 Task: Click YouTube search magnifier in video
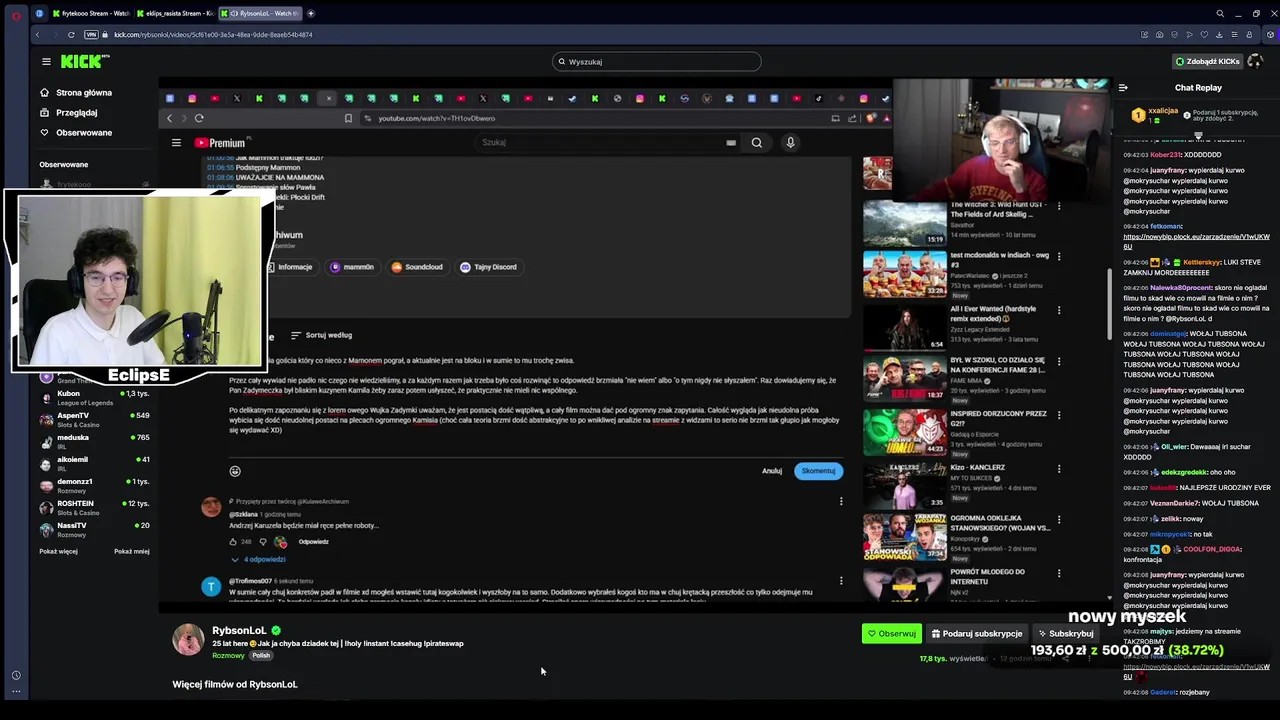coord(757,142)
